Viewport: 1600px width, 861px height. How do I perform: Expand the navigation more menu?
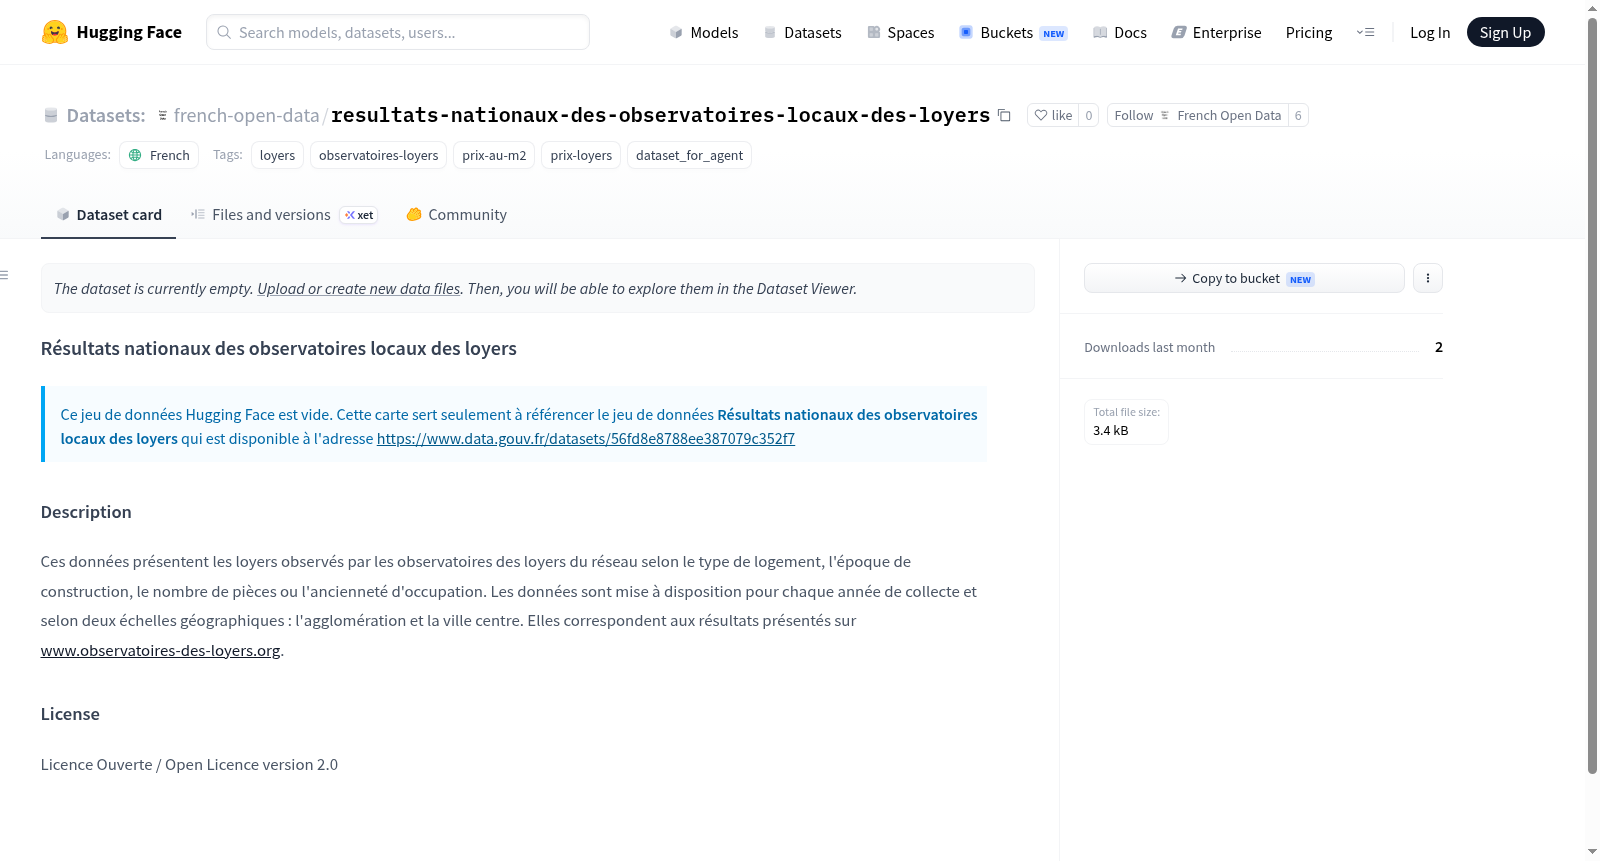[1365, 32]
